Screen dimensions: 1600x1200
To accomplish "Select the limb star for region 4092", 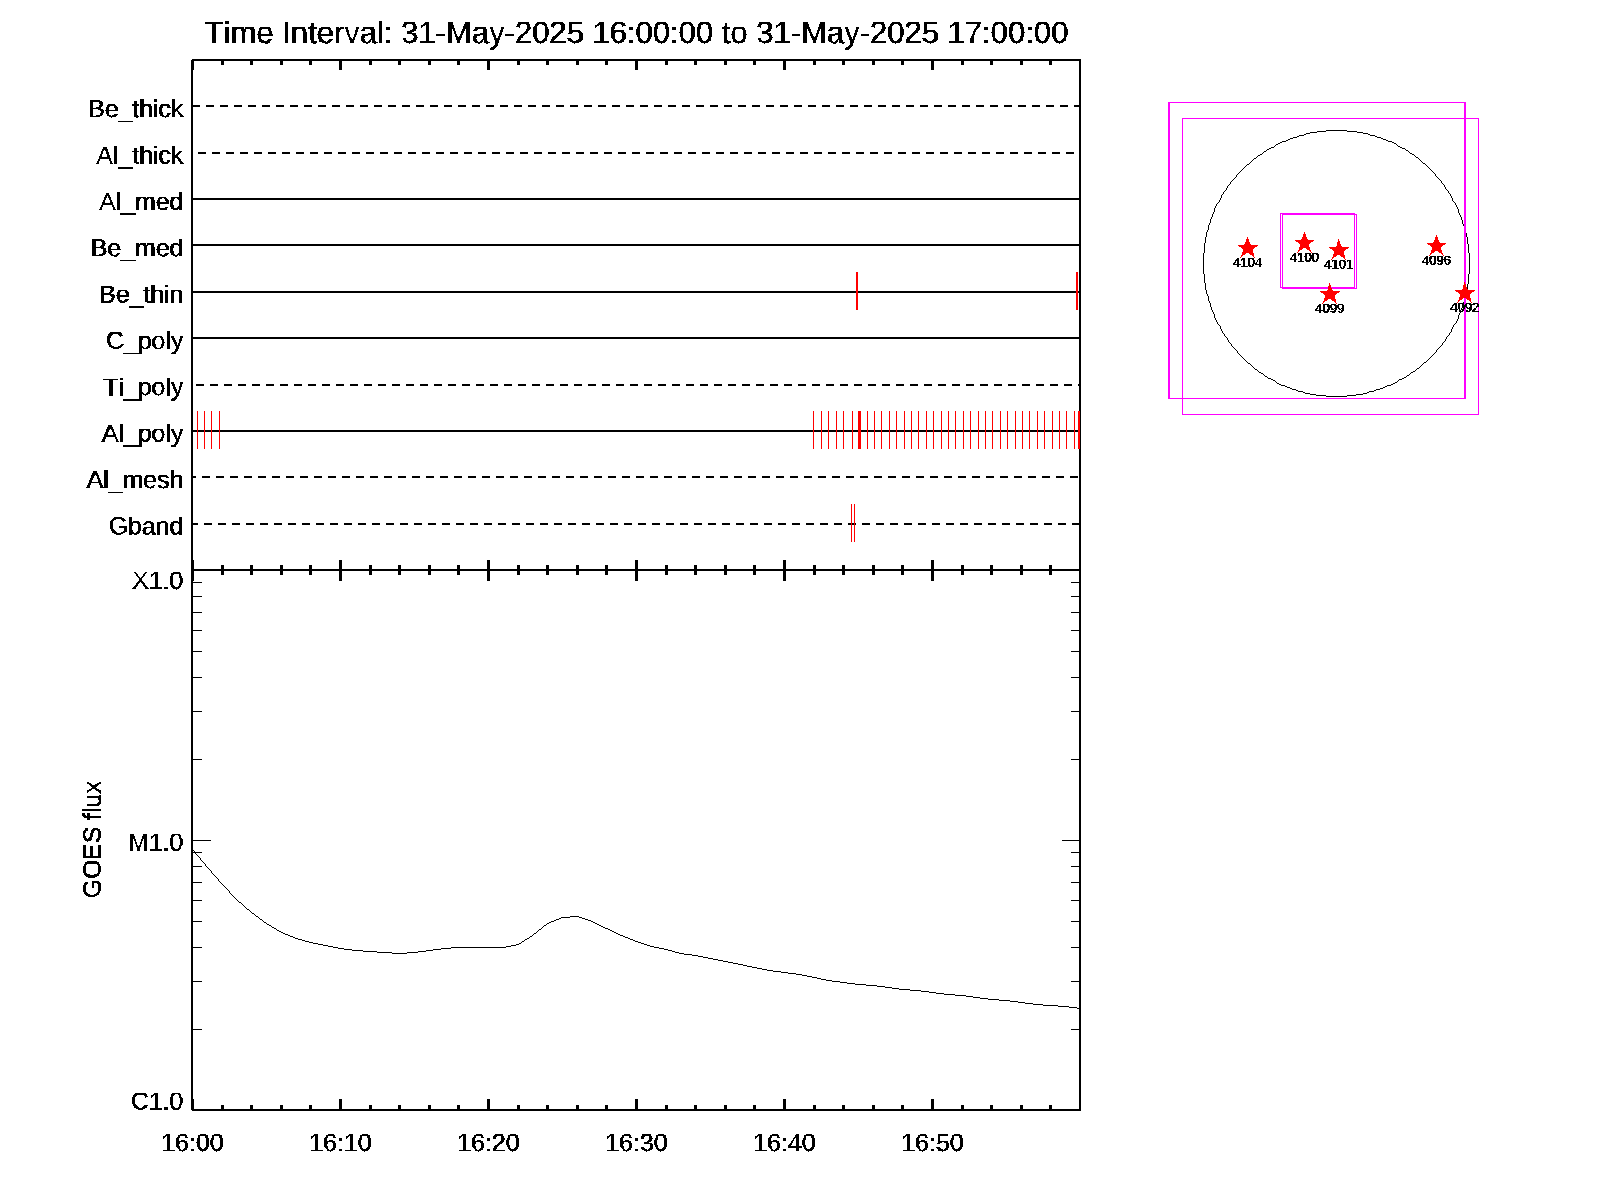I will click(1464, 293).
